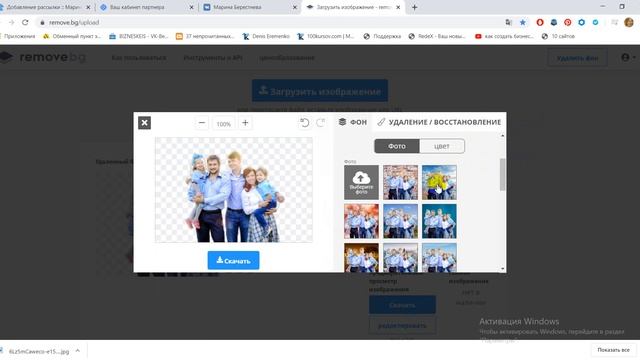The image size is (640, 360).
Task: Go forward in browser history
Action: [11, 22]
